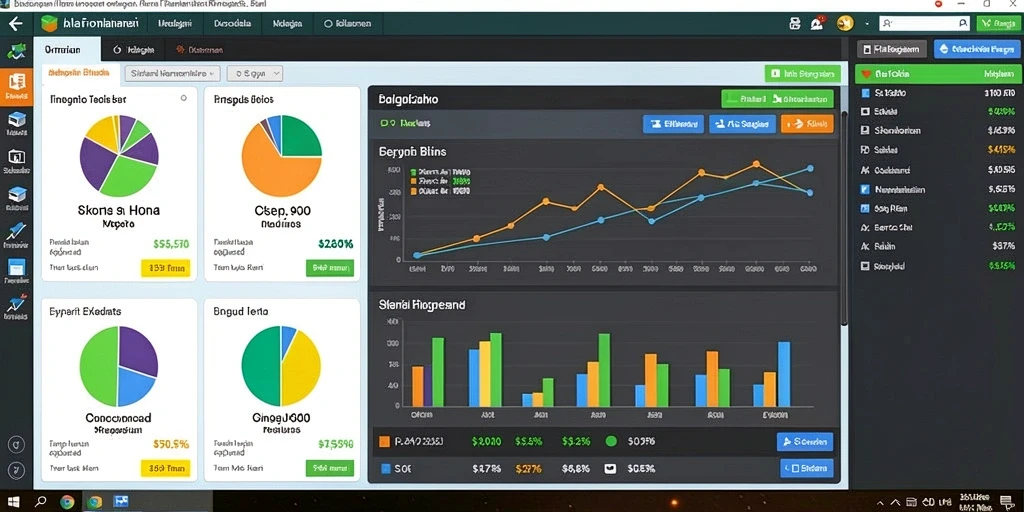Open the orange highlighted sidebar icon
The width and height of the screenshot is (1024, 512).
pyautogui.click(x=16, y=86)
